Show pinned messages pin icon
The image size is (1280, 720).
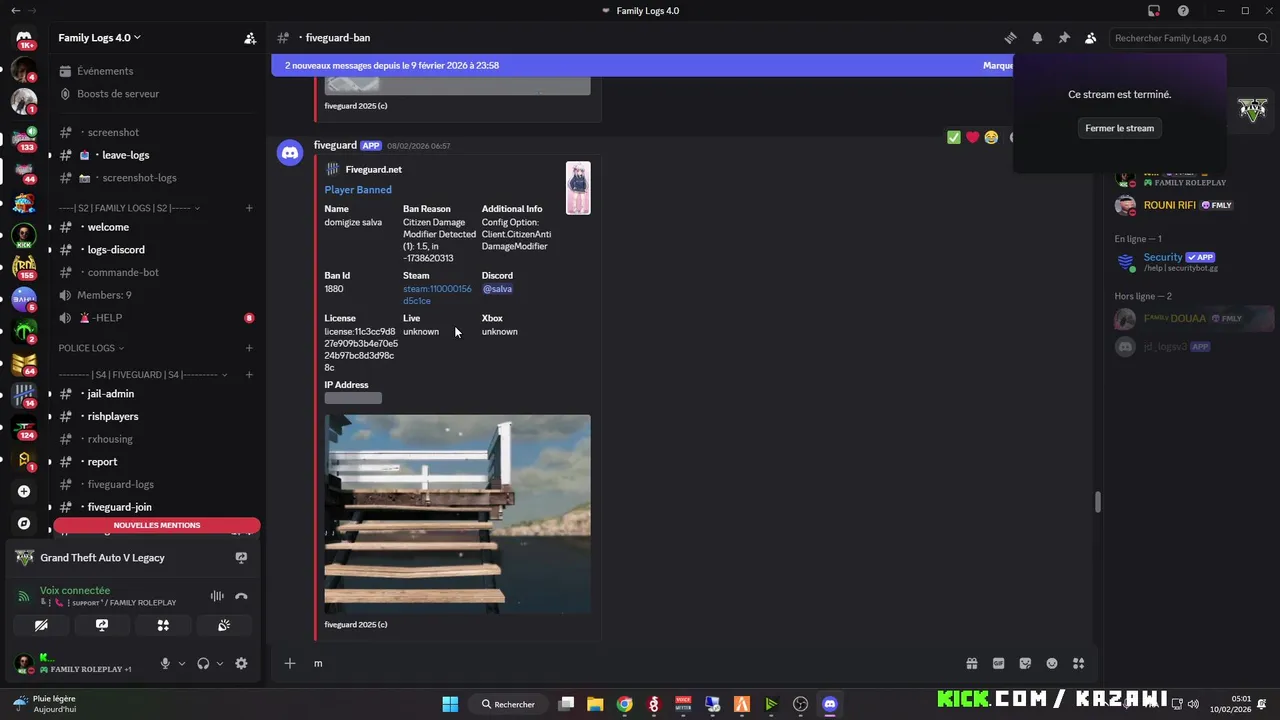1064,38
